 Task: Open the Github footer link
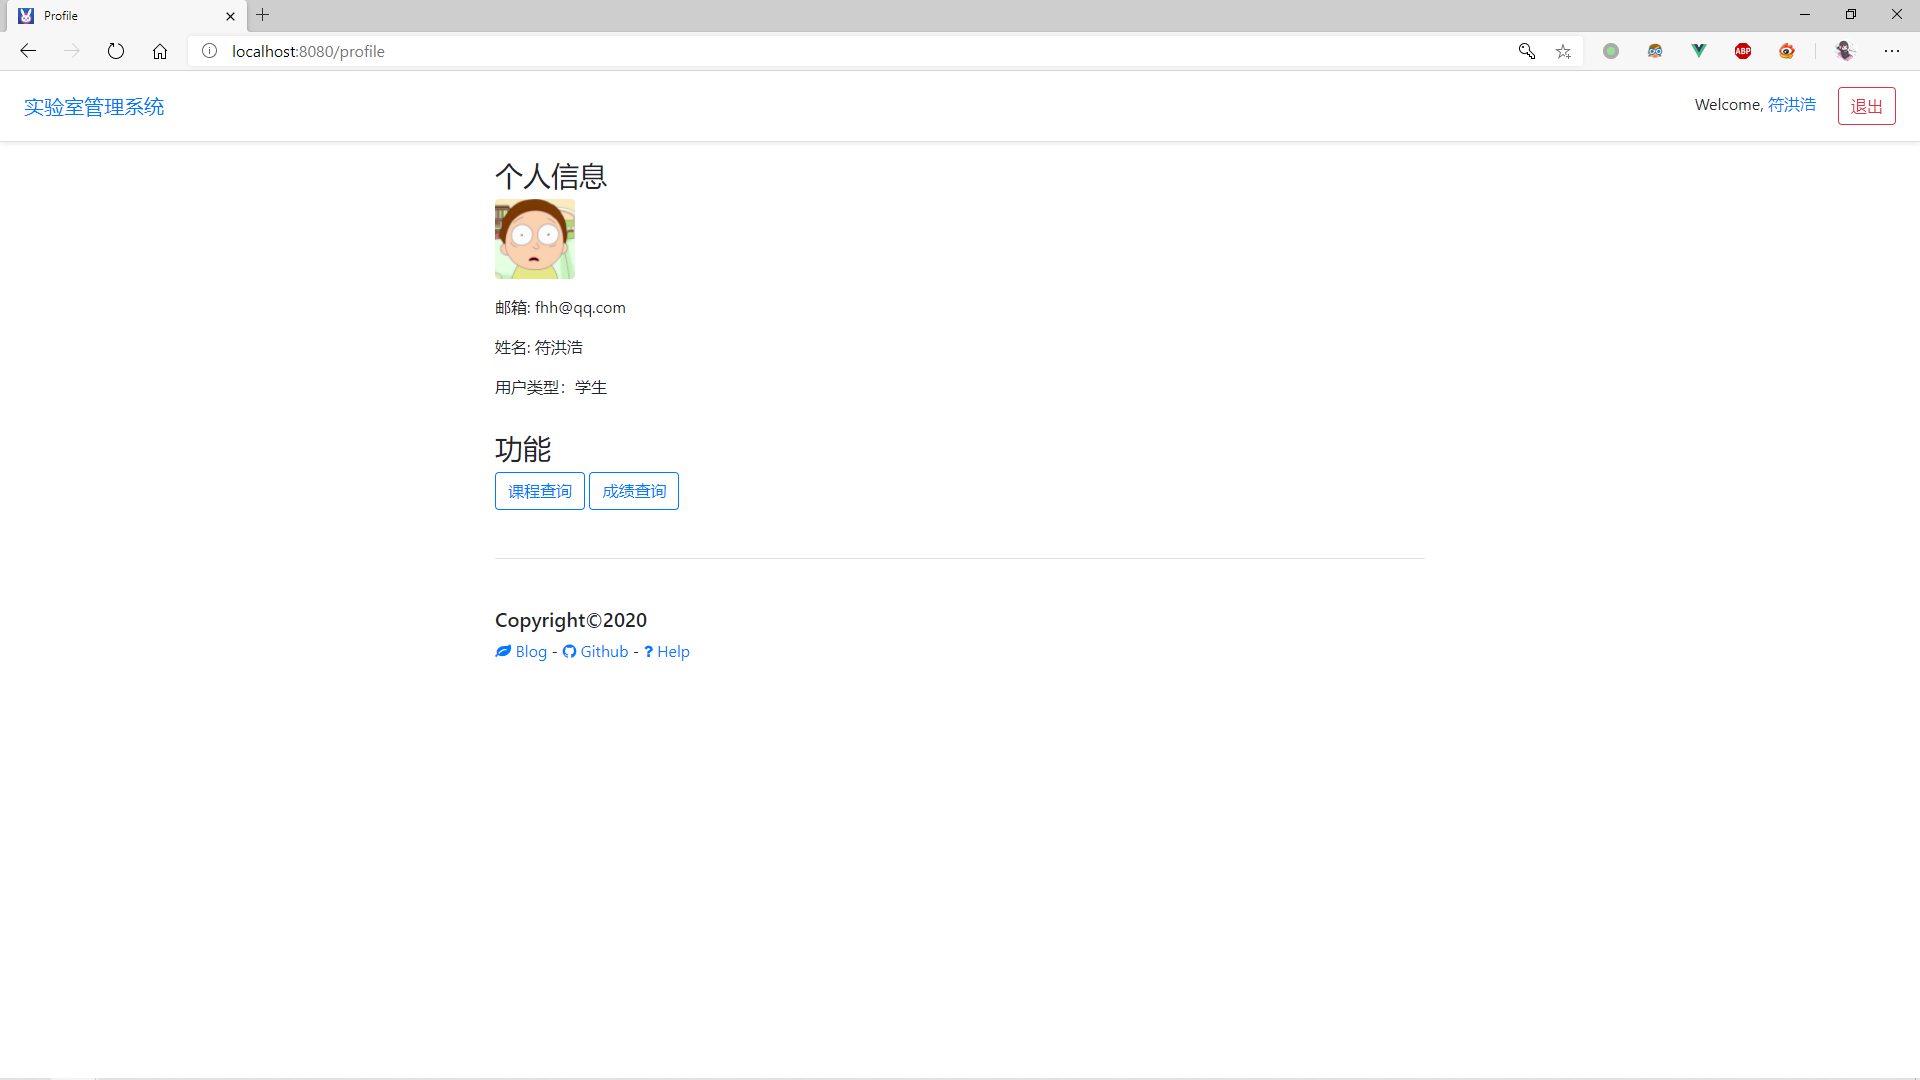click(x=596, y=652)
